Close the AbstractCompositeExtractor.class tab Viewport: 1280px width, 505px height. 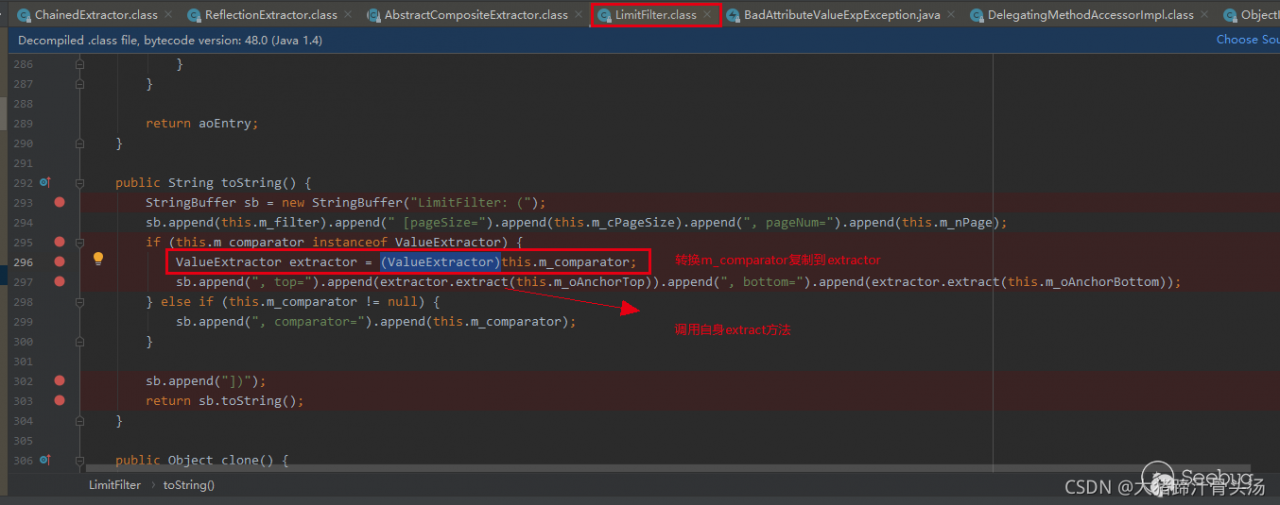(x=578, y=15)
